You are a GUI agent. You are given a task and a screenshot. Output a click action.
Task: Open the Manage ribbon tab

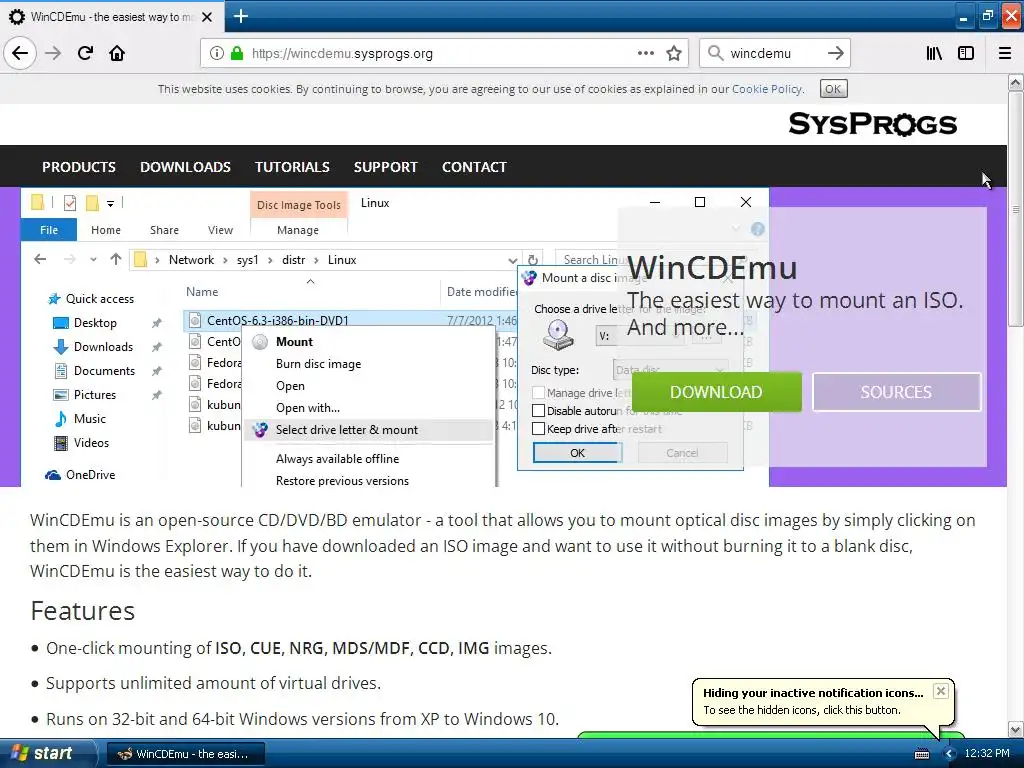[x=298, y=230]
